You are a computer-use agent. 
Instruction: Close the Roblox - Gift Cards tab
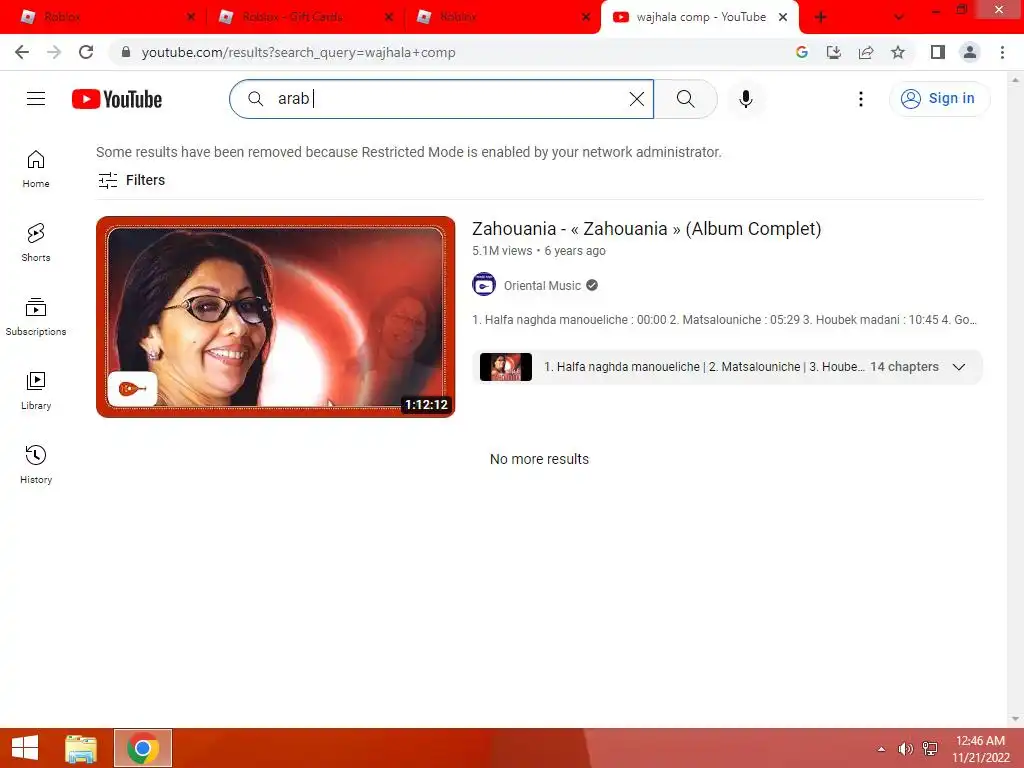[x=389, y=17]
